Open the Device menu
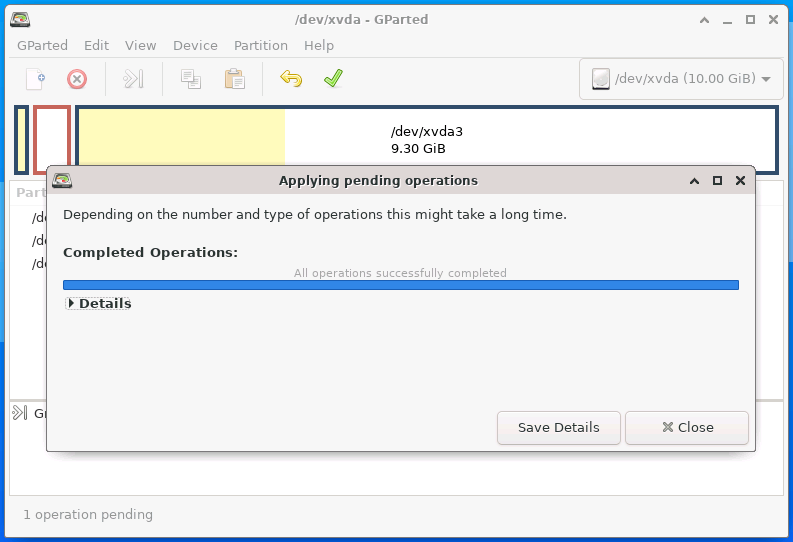This screenshot has width=793, height=542. [x=195, y=46]
